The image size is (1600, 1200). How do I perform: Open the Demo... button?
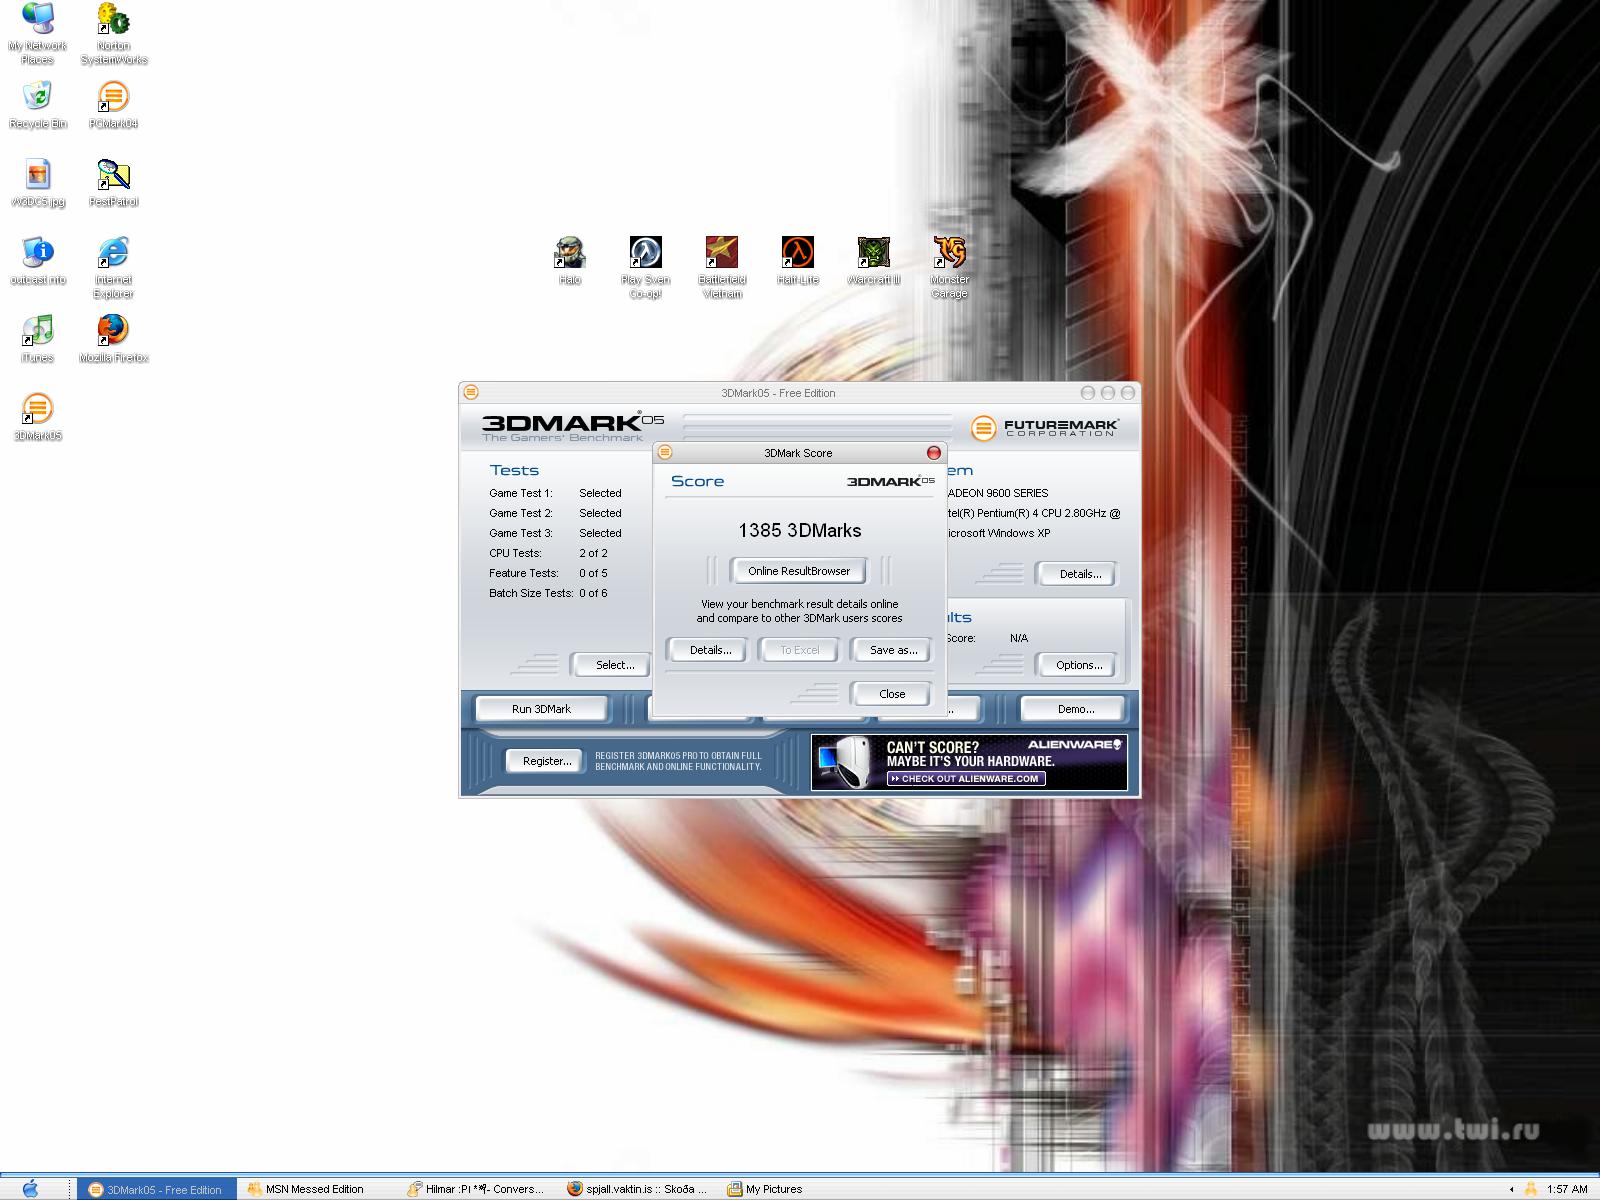click(x=1075, y=709)
